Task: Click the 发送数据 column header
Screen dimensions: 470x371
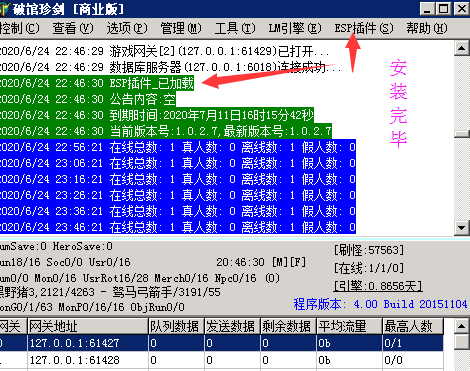Action: [232, 326]
